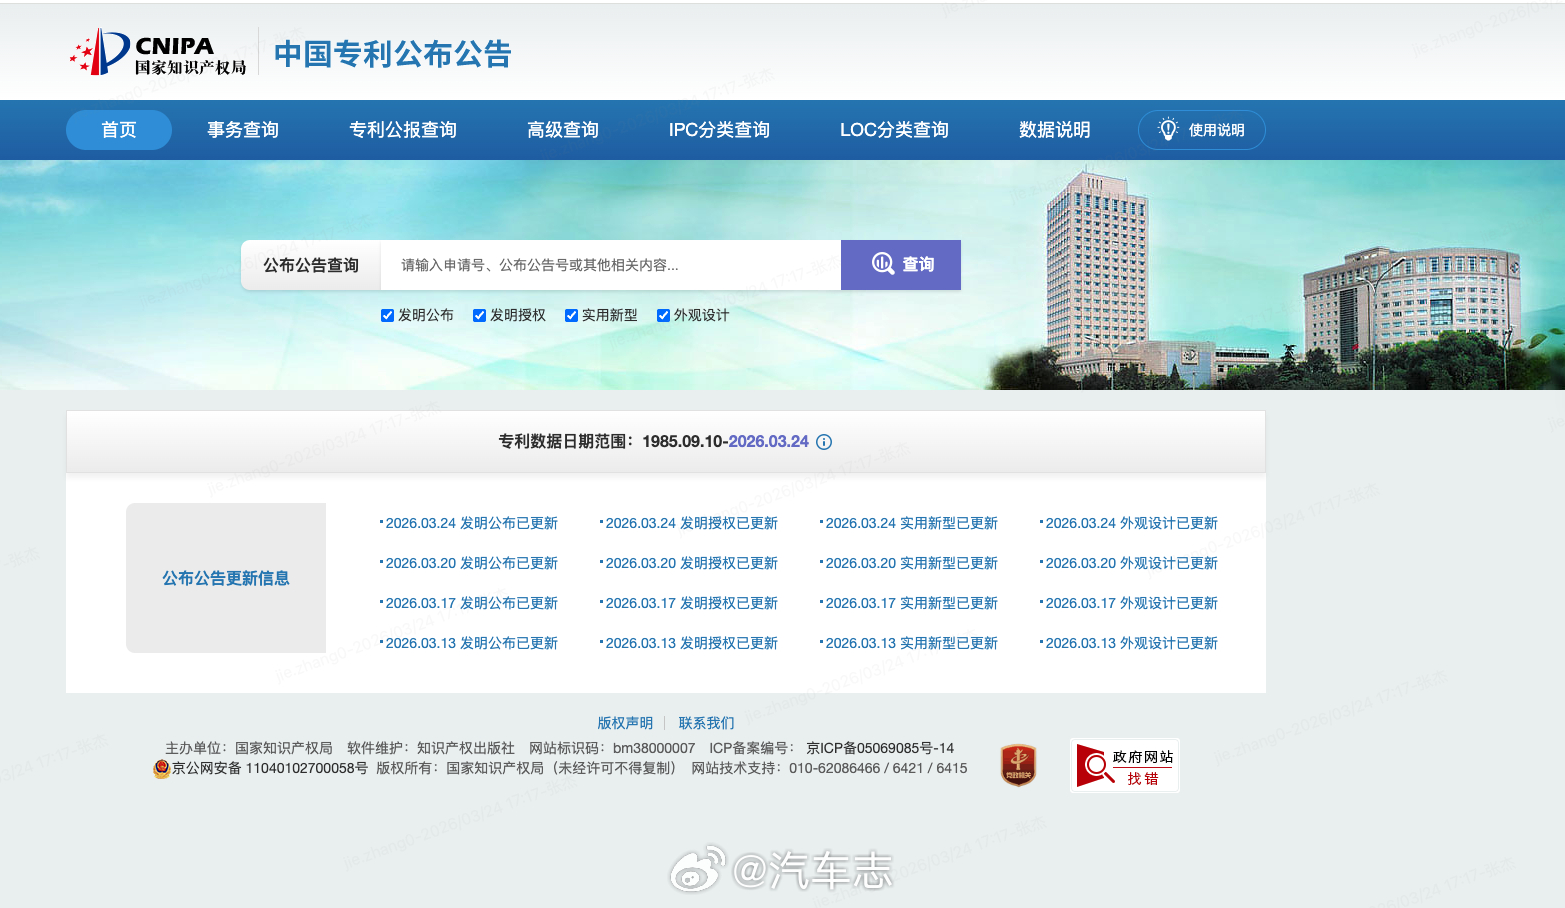Toggle the 发明授权 checkbox off
The image size is (1565, 908).
point(479,315)
